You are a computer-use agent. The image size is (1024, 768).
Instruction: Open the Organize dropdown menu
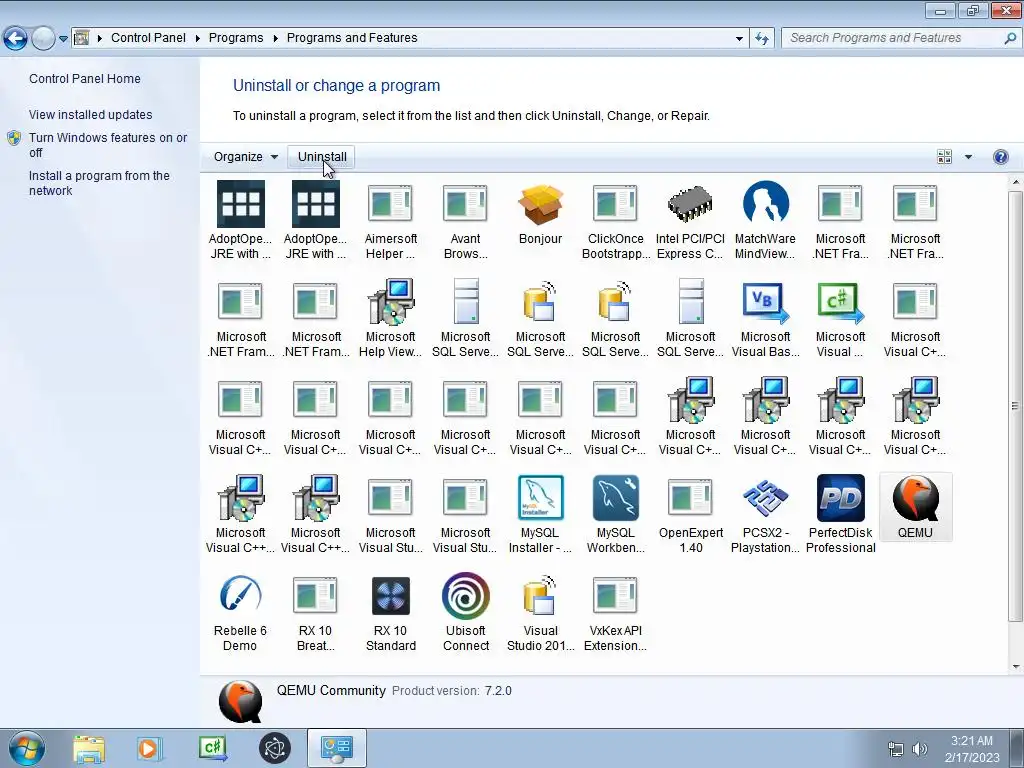pos(246,157)
